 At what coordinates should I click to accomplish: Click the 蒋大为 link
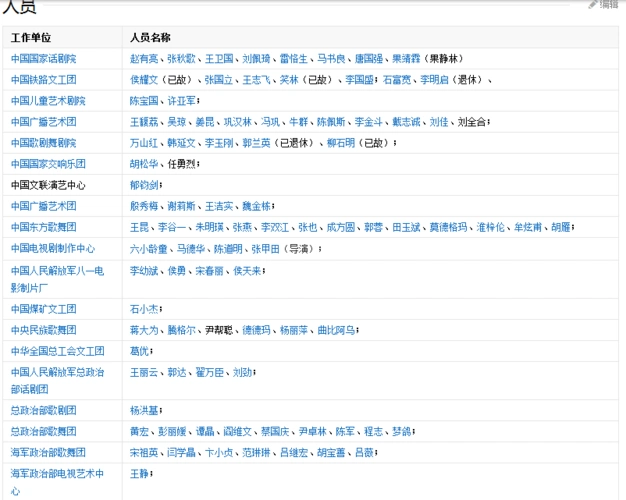point(144,330)
